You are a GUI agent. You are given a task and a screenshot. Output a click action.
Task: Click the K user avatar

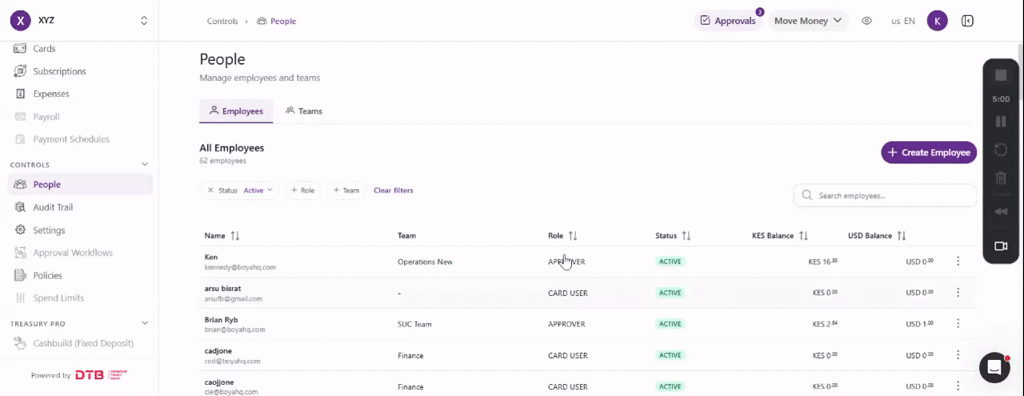(937, 21)
